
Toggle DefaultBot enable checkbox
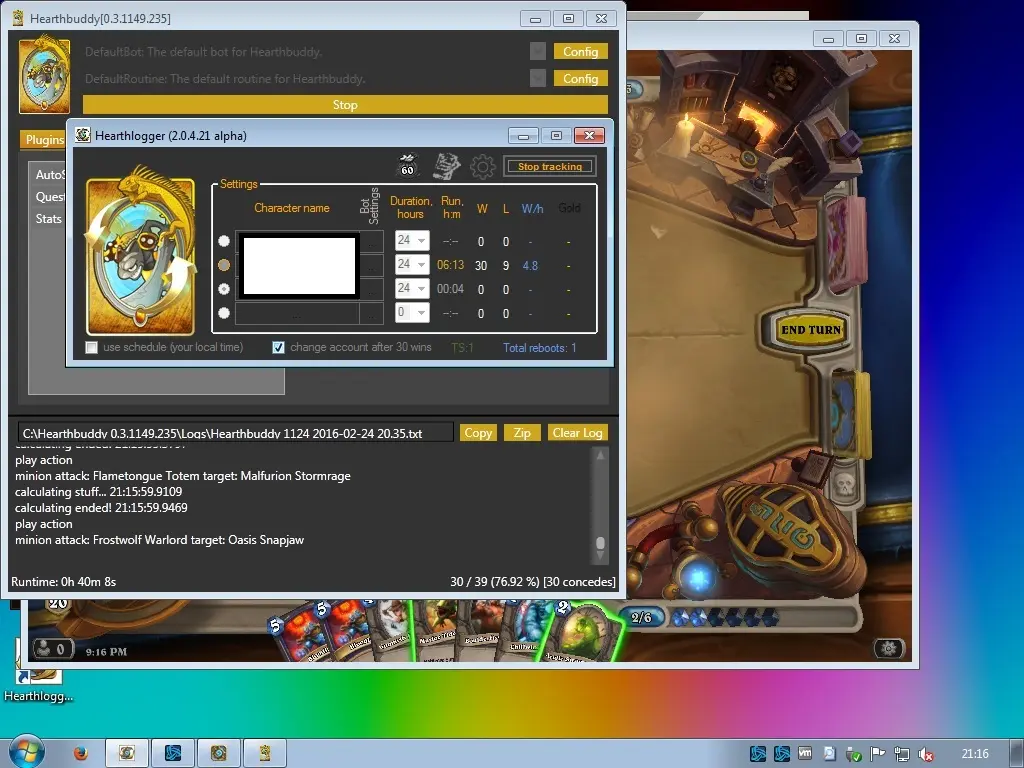(537, 51)
